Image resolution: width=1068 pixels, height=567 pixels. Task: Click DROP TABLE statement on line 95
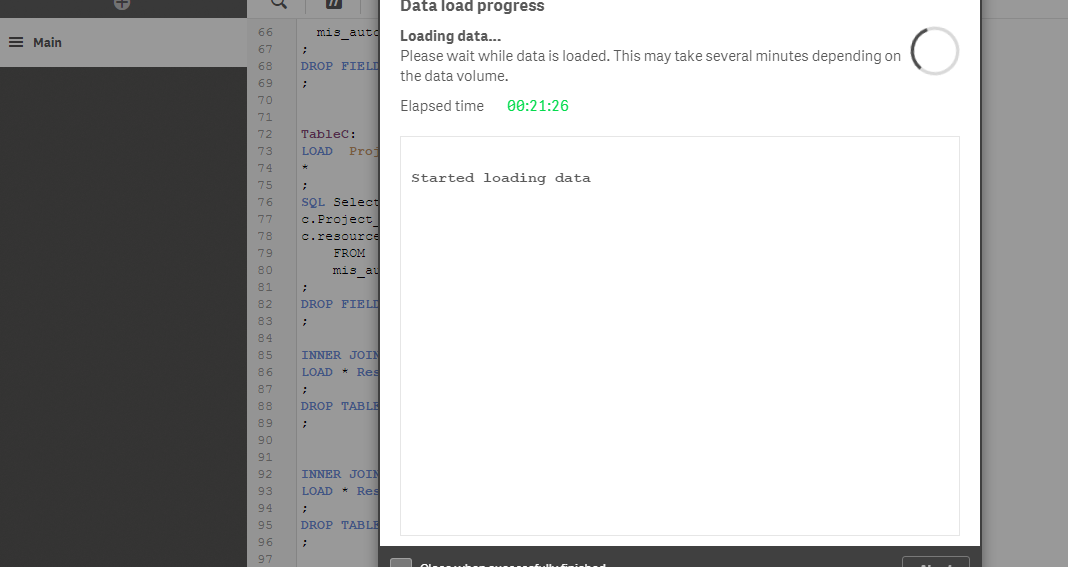[340, 525]
